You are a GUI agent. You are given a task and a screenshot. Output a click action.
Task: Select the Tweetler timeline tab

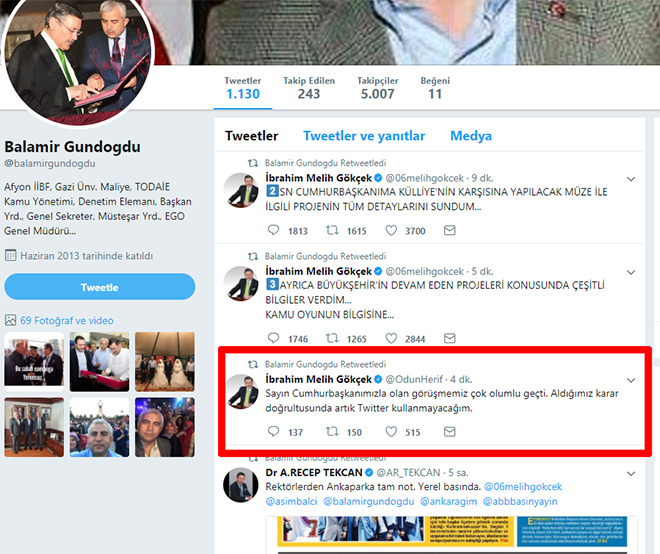point(251,136)
